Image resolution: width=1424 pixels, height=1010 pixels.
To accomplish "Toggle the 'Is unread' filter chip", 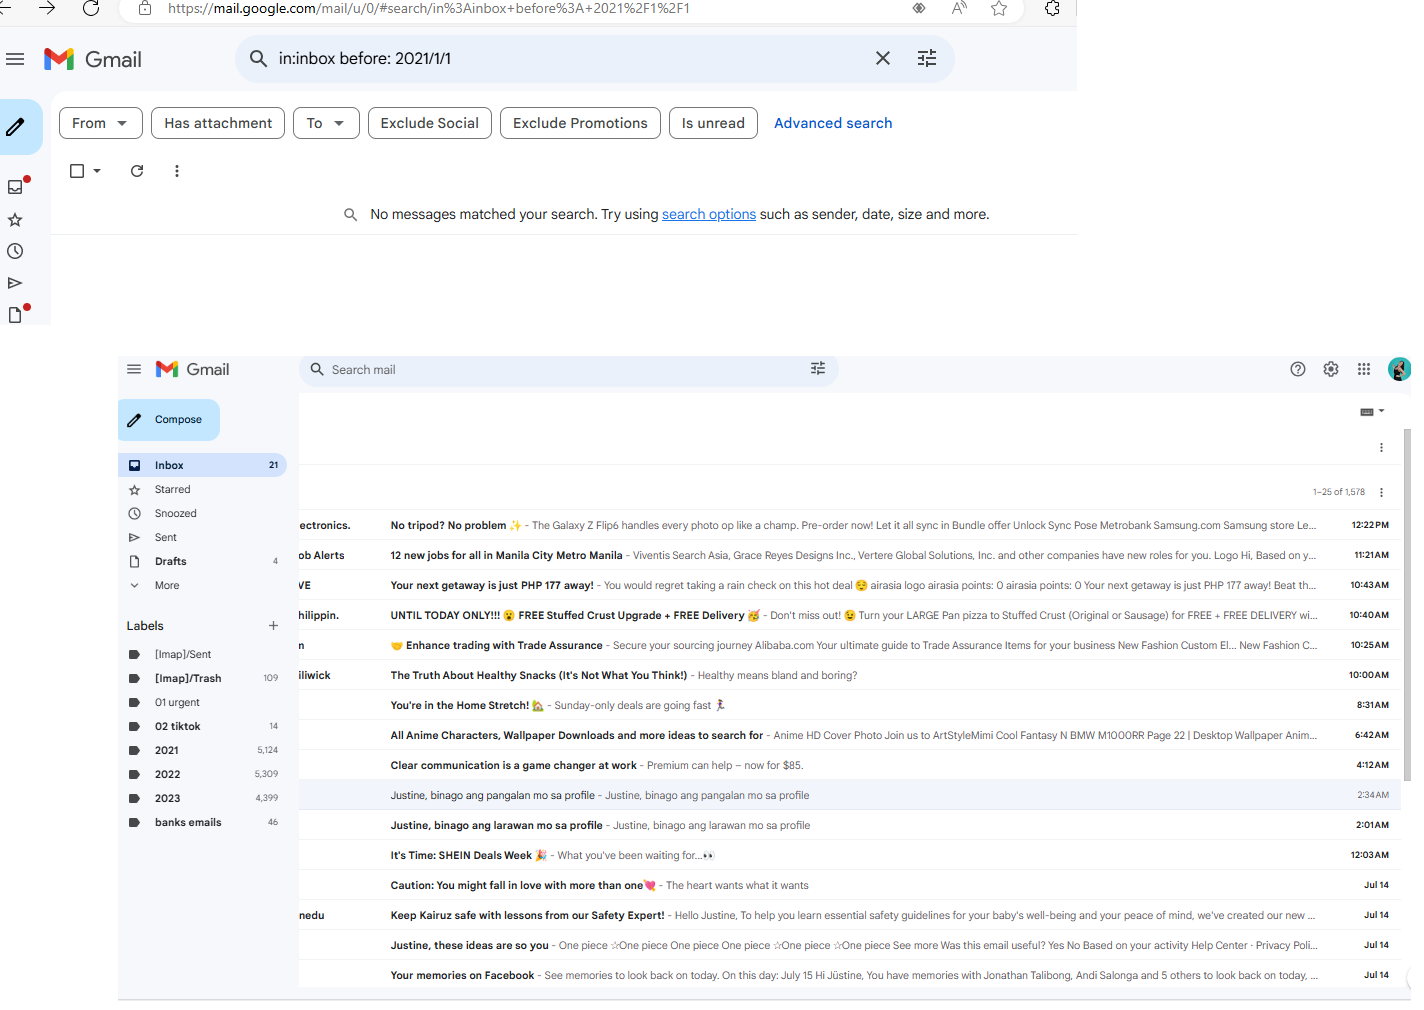I will pyautogui.click(x=713, y=123).
